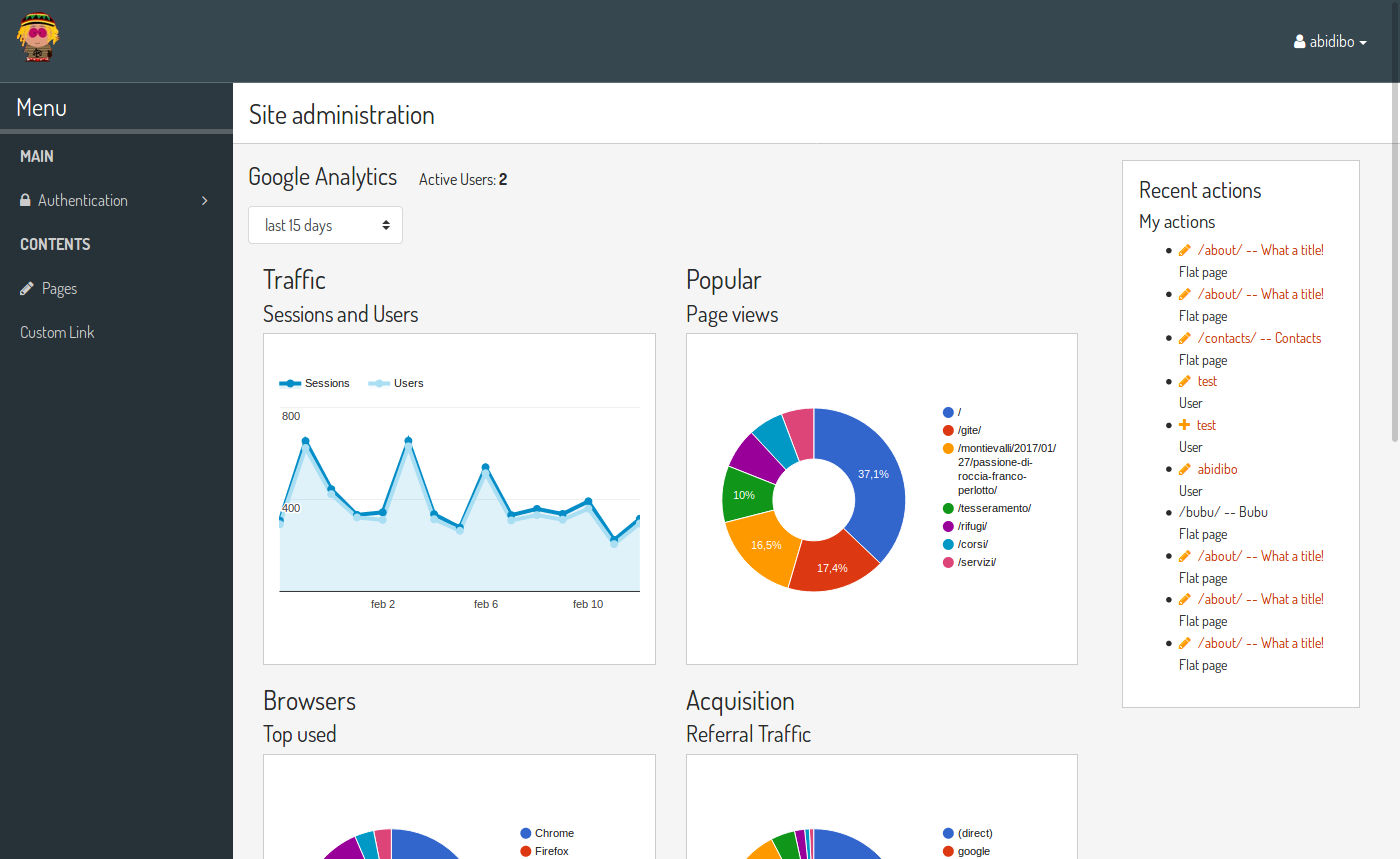
Task: Click the '800' value on Traffic chart axis
Action: pos(291,416)
